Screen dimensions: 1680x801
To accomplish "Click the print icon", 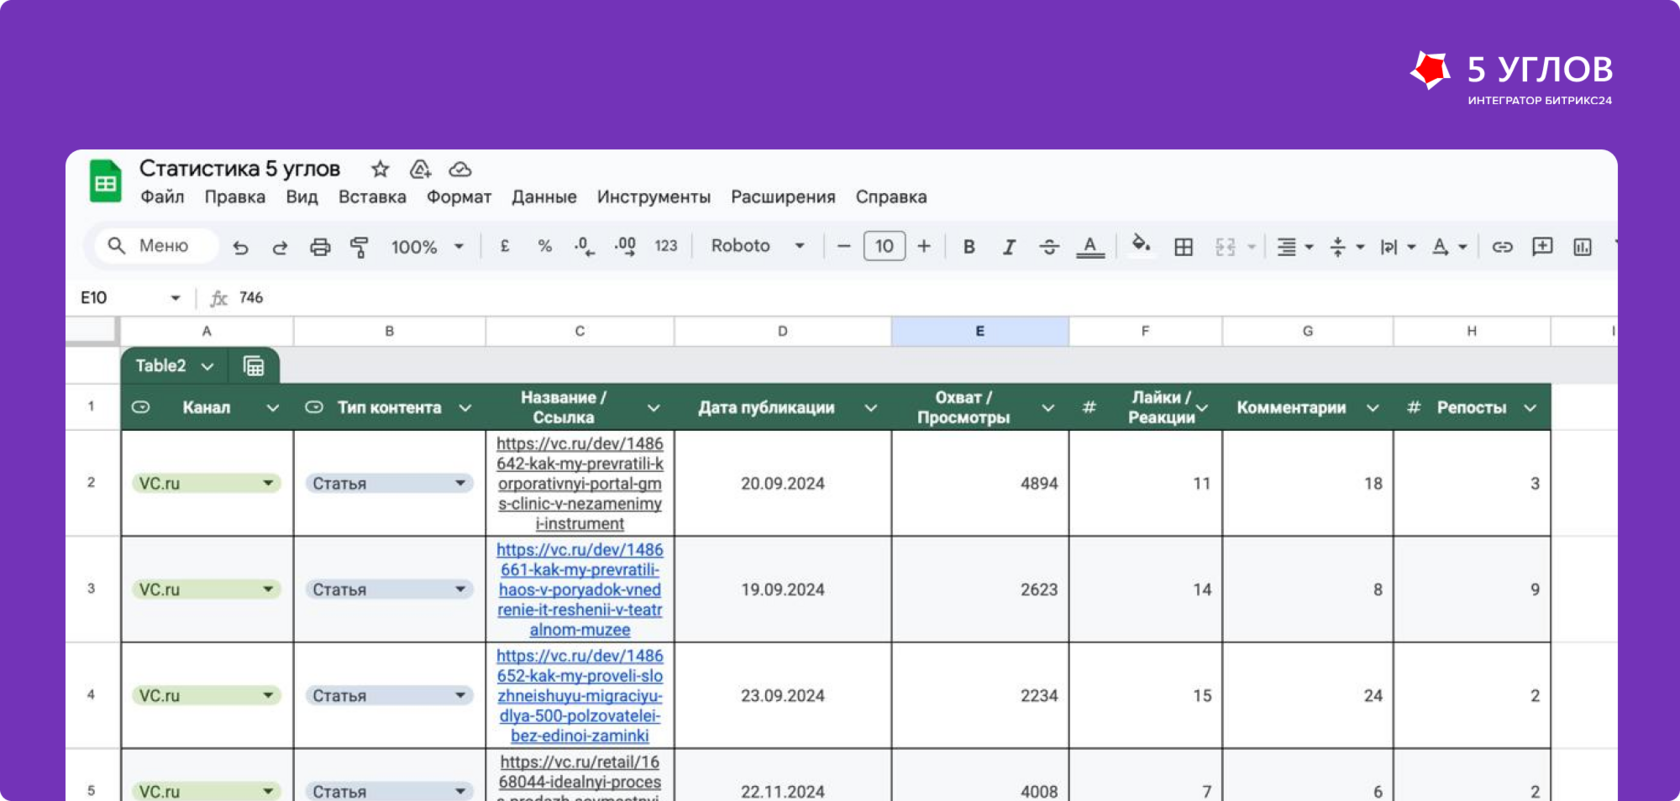I will (320, 247).
